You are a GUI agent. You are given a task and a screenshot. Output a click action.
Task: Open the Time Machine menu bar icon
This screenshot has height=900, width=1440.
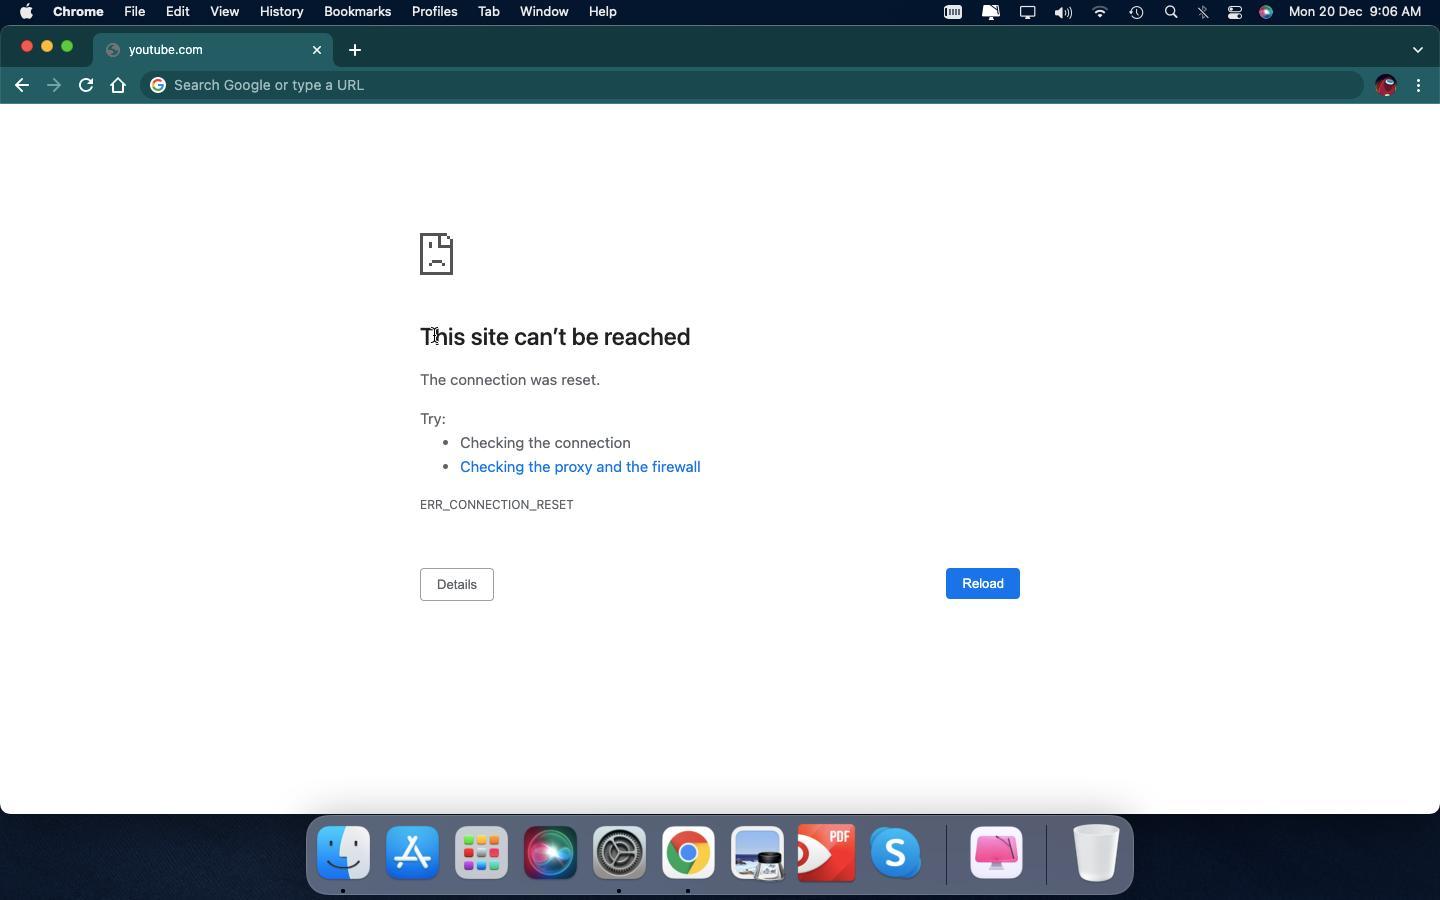tap(1136, 12)
